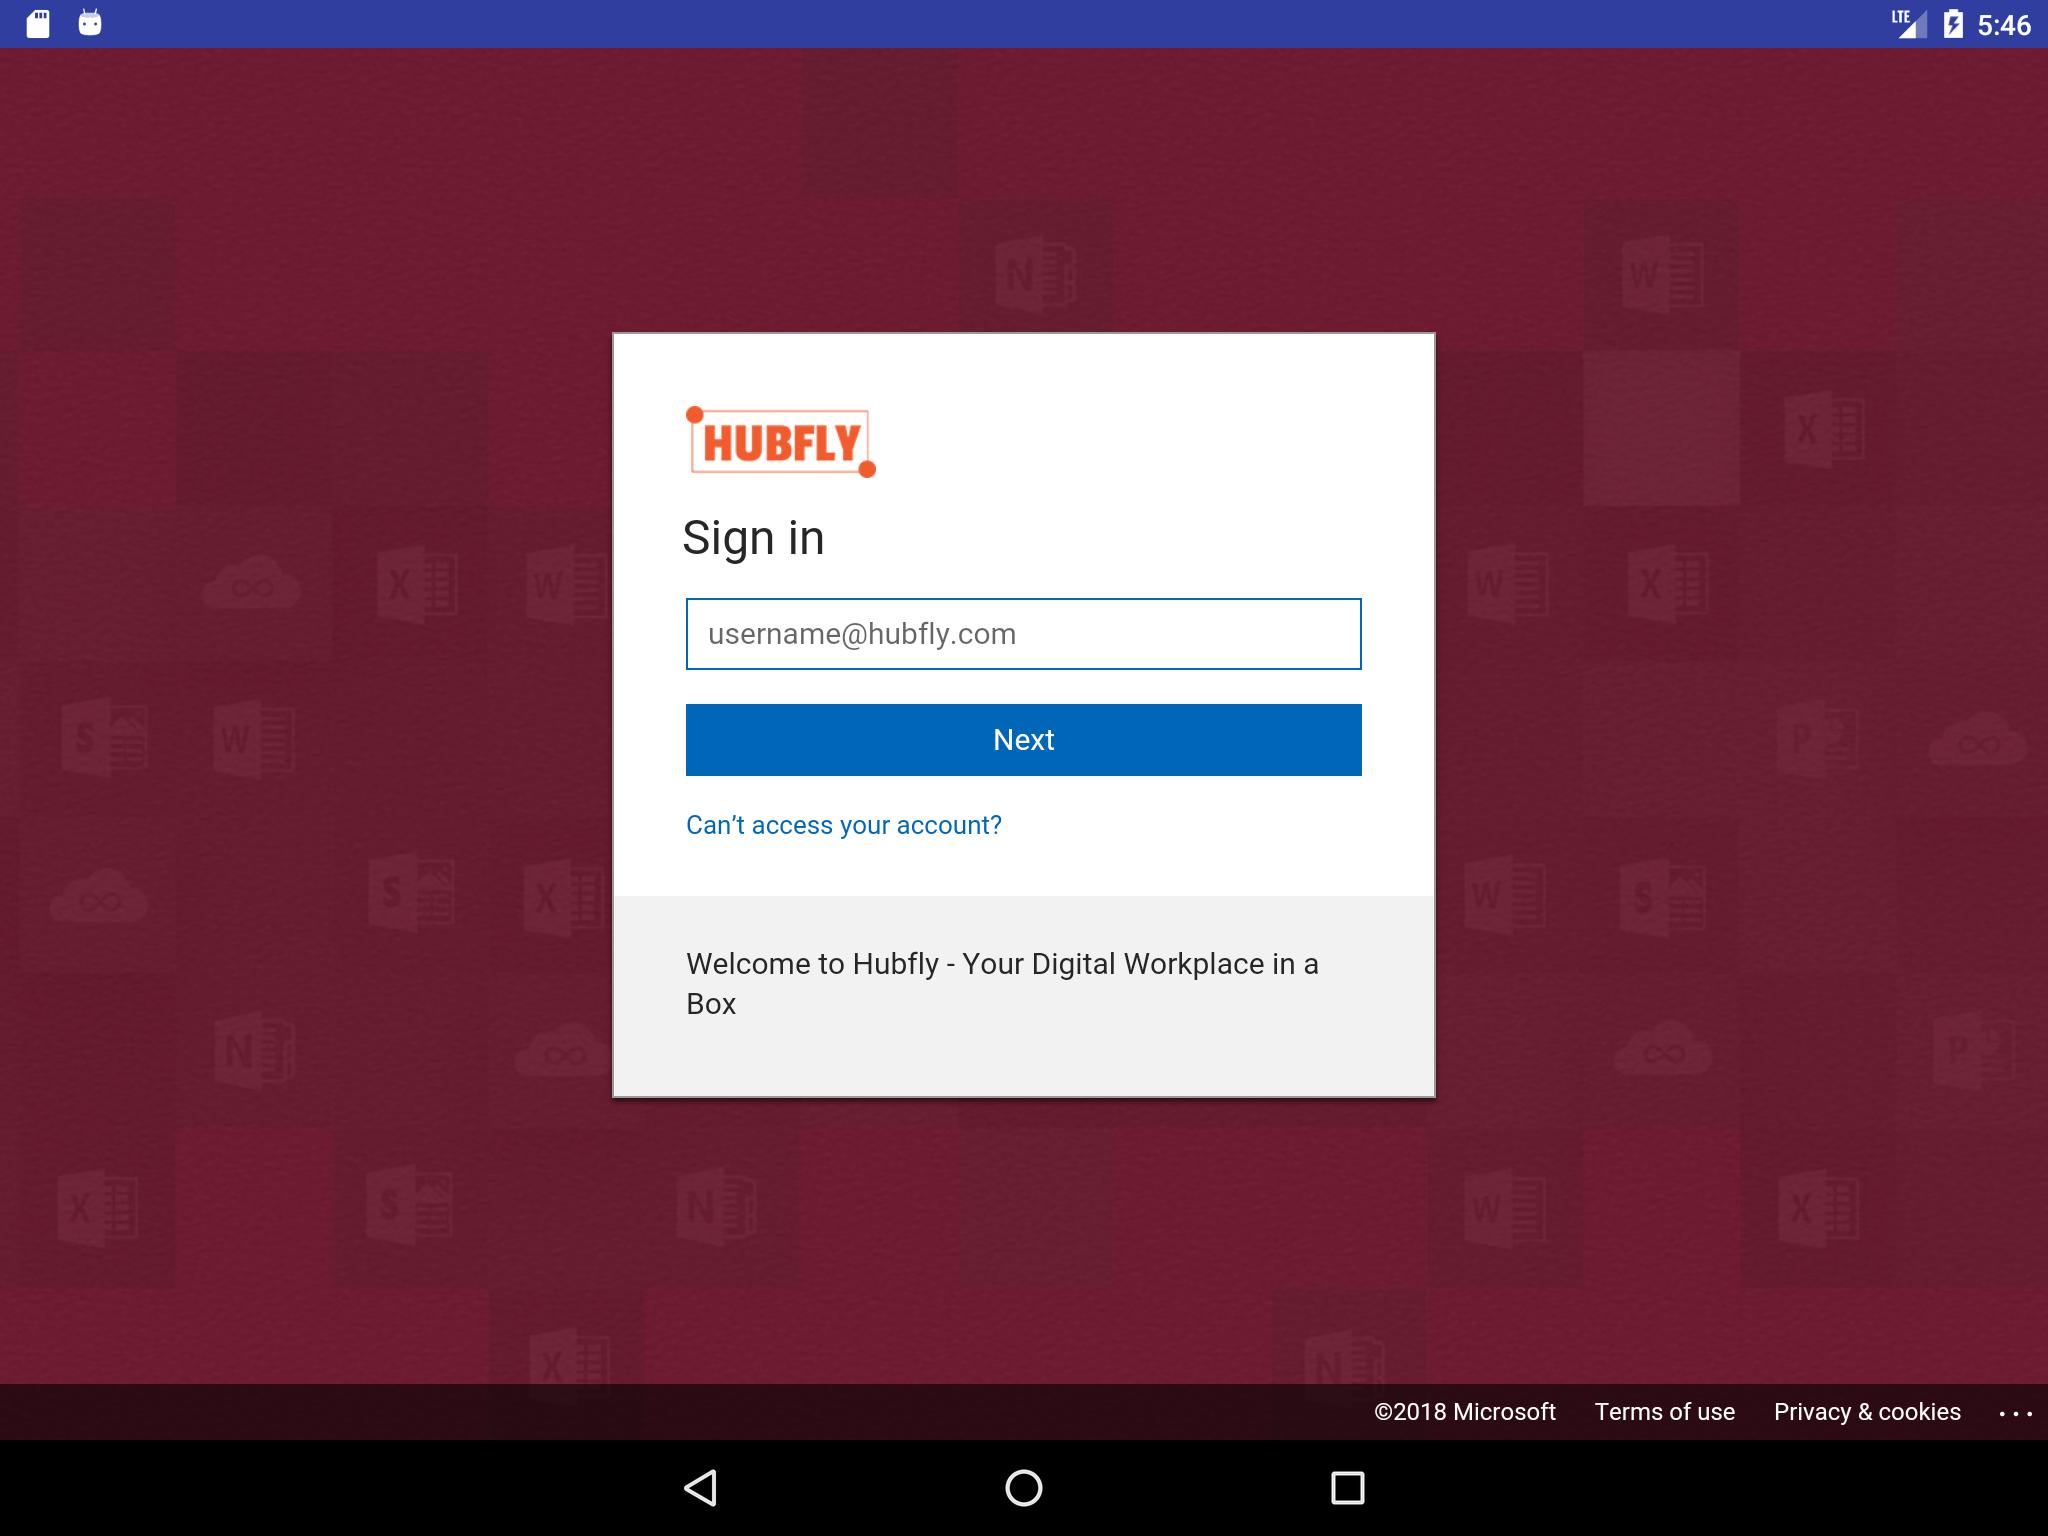Tap the 5:46 clock in status bar

pyautogui.click(x=2004, y=25)
